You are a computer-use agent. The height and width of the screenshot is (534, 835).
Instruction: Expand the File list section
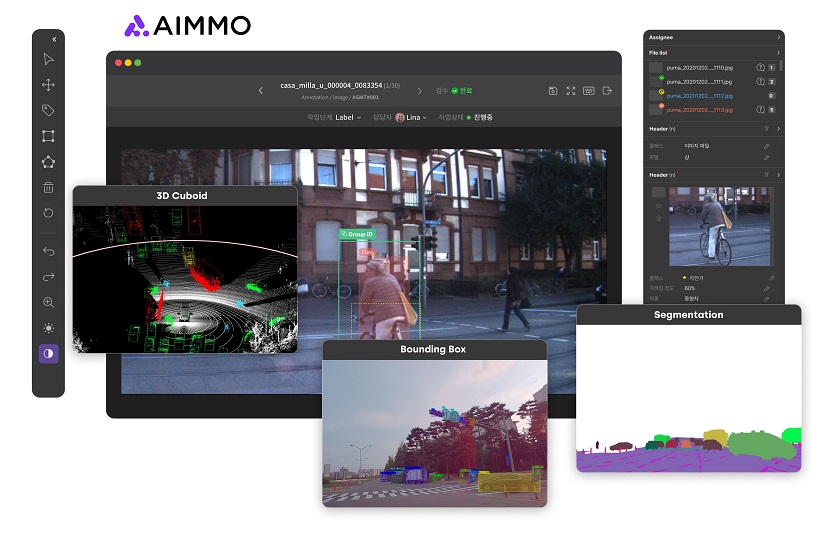pos(779,53)
